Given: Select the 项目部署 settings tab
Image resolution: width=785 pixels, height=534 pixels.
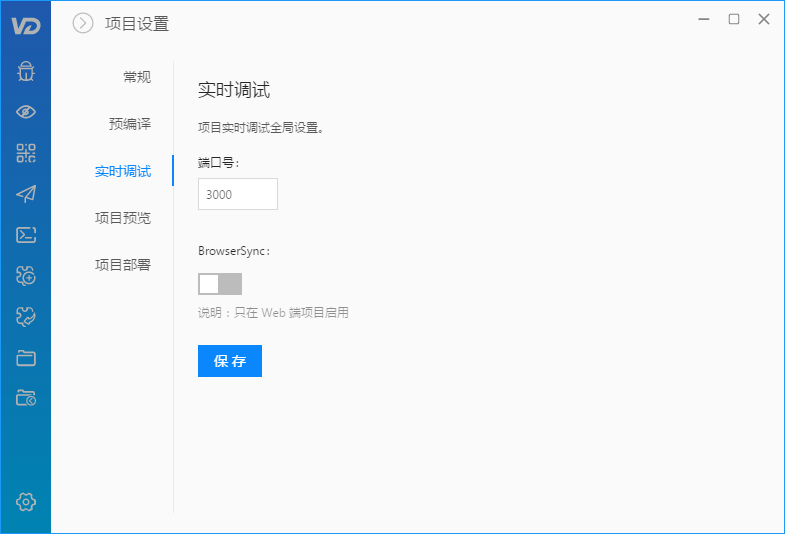Looking at the screenshot, I should click(x=123, y=265).
